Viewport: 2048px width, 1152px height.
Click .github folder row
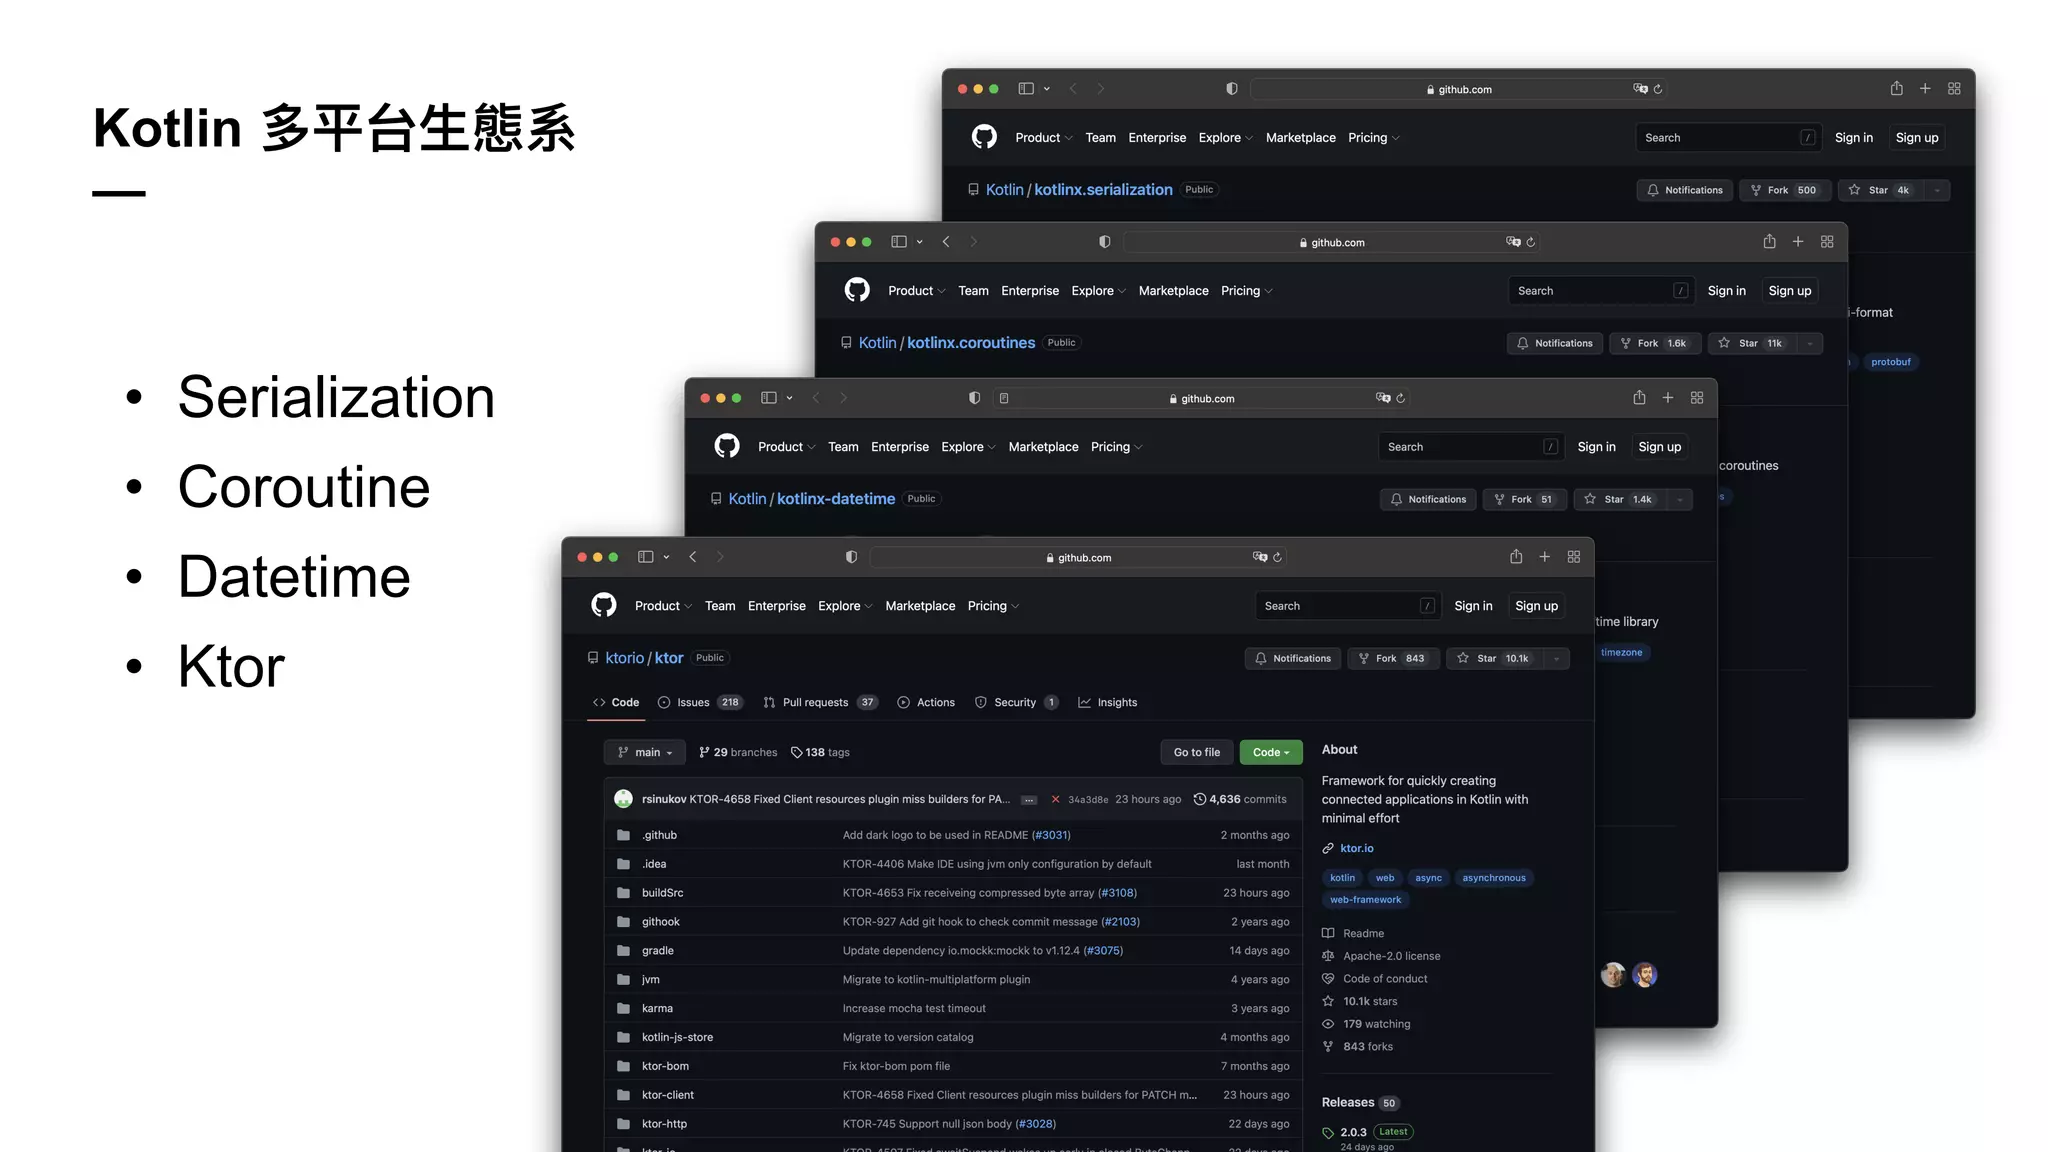(953, 835)
